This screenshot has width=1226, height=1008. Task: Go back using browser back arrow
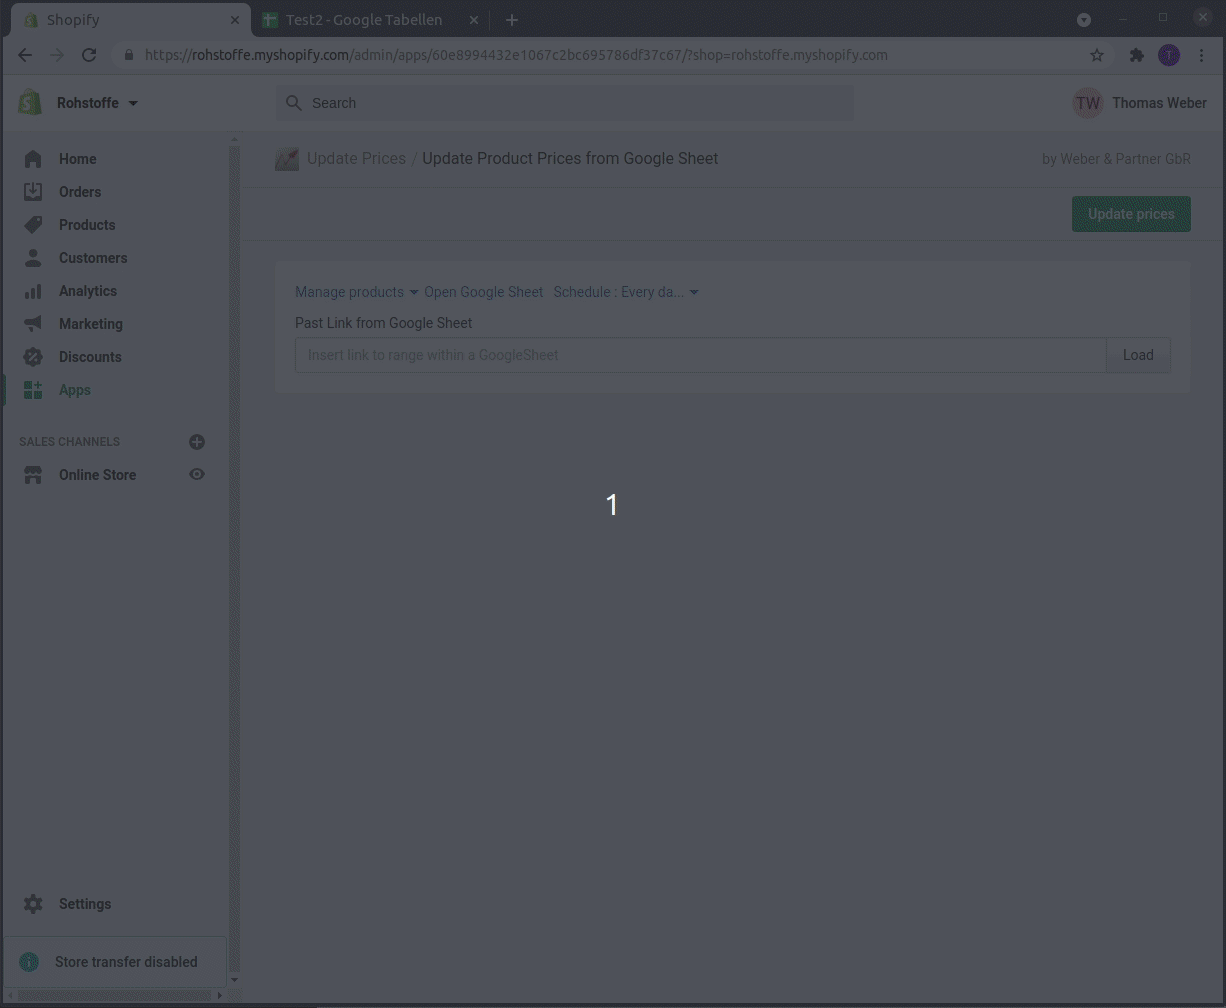25,55
